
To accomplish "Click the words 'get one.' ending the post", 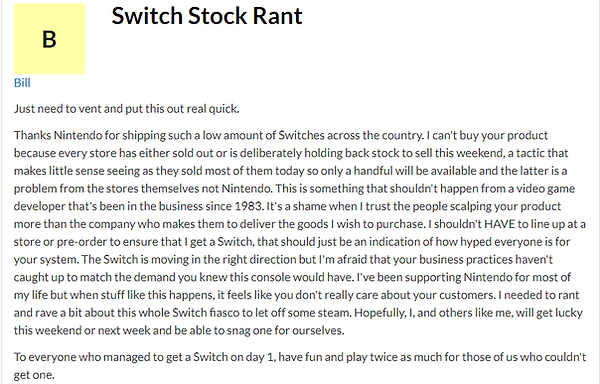I will (34, 375).
